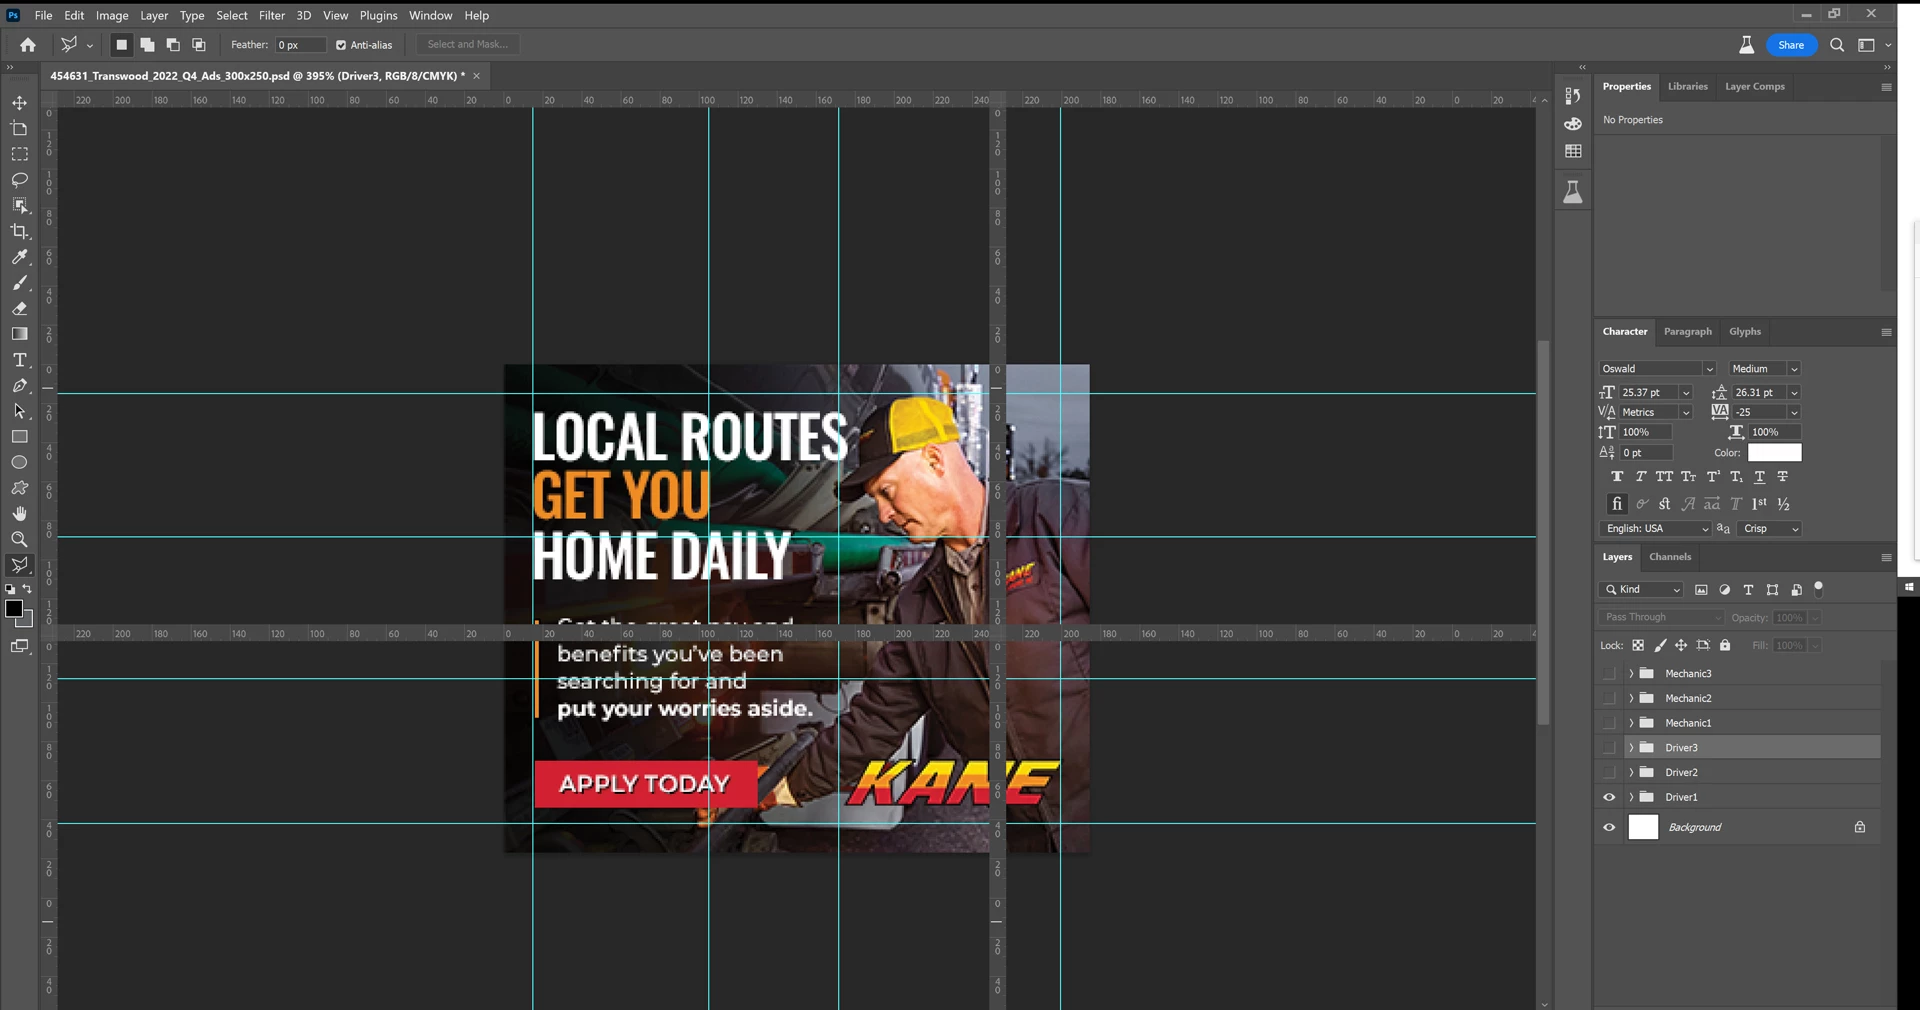Screen dimensions: 1920x1010
Task: Click the foreground color swatch
Action: (x=14, y=609)
